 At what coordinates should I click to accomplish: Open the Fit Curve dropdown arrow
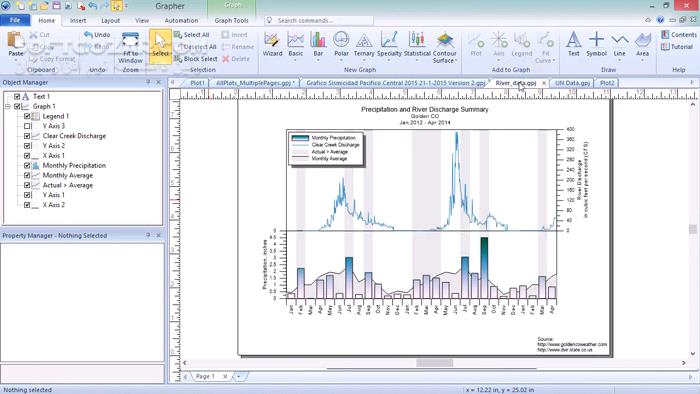(x=554, y=61)
